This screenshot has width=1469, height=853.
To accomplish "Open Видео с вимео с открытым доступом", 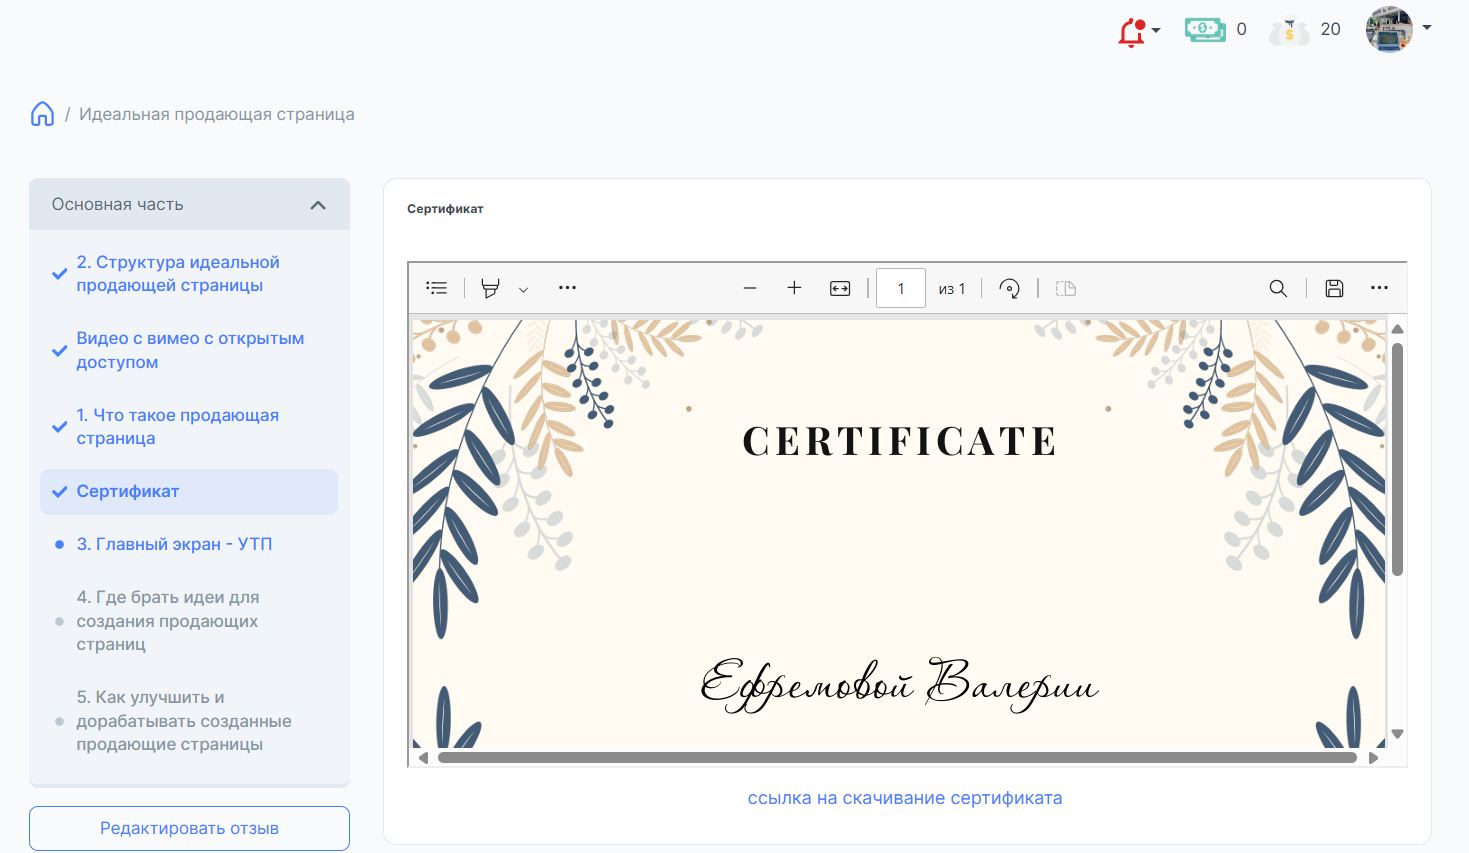I will pyautogui.click(x=190, y=350).
